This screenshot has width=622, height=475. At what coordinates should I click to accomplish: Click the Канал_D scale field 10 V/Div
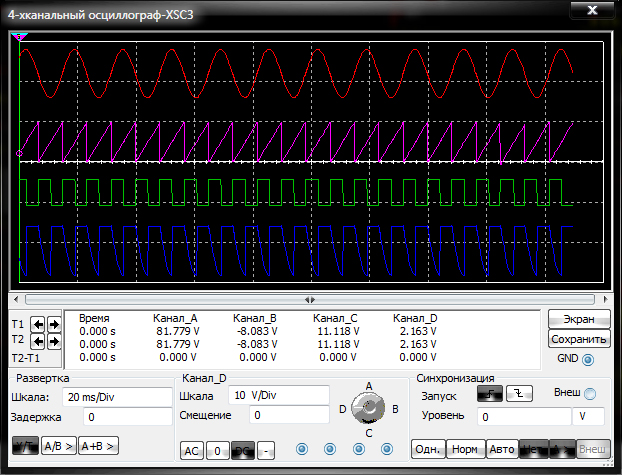(279, 395)
